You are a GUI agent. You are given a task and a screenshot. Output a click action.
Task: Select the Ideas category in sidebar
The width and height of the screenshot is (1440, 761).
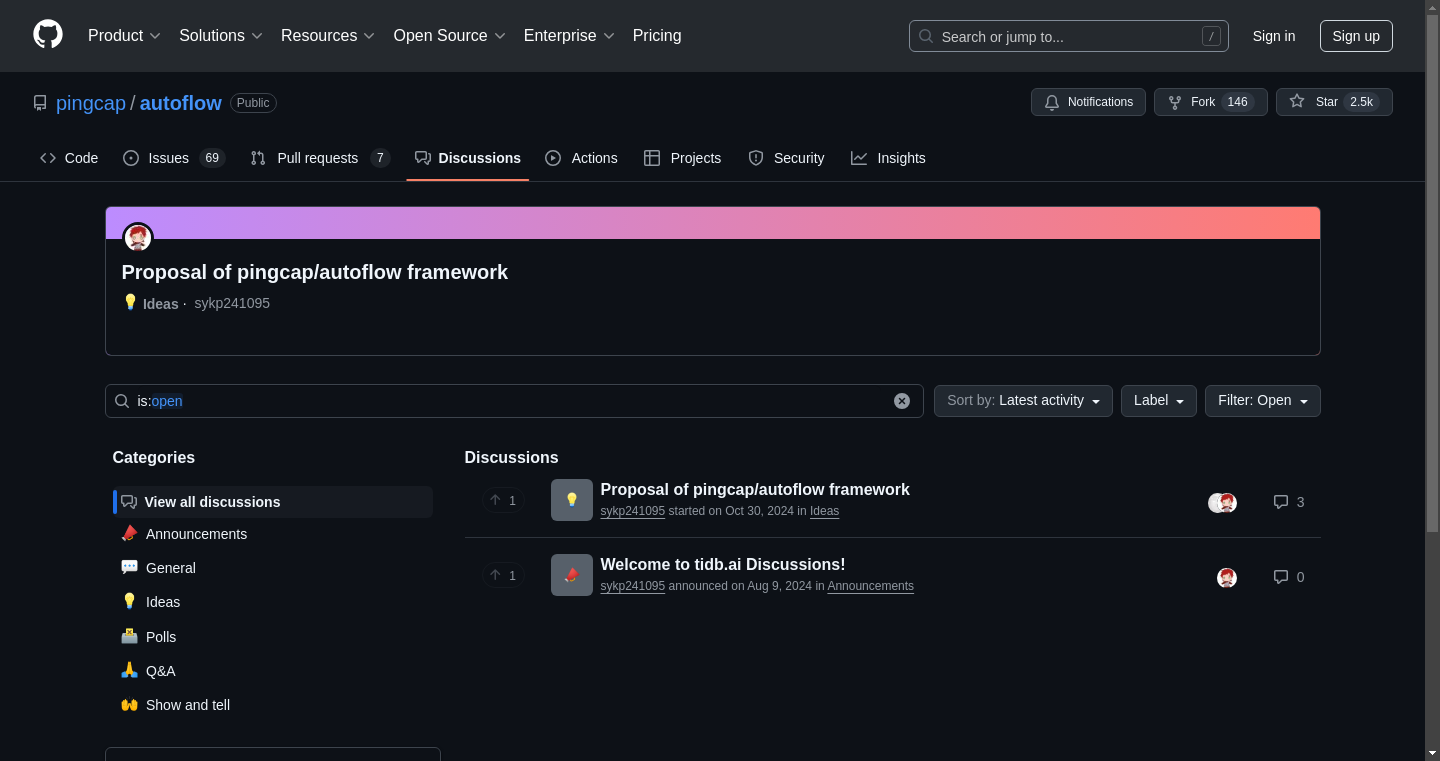click(273, 602)
